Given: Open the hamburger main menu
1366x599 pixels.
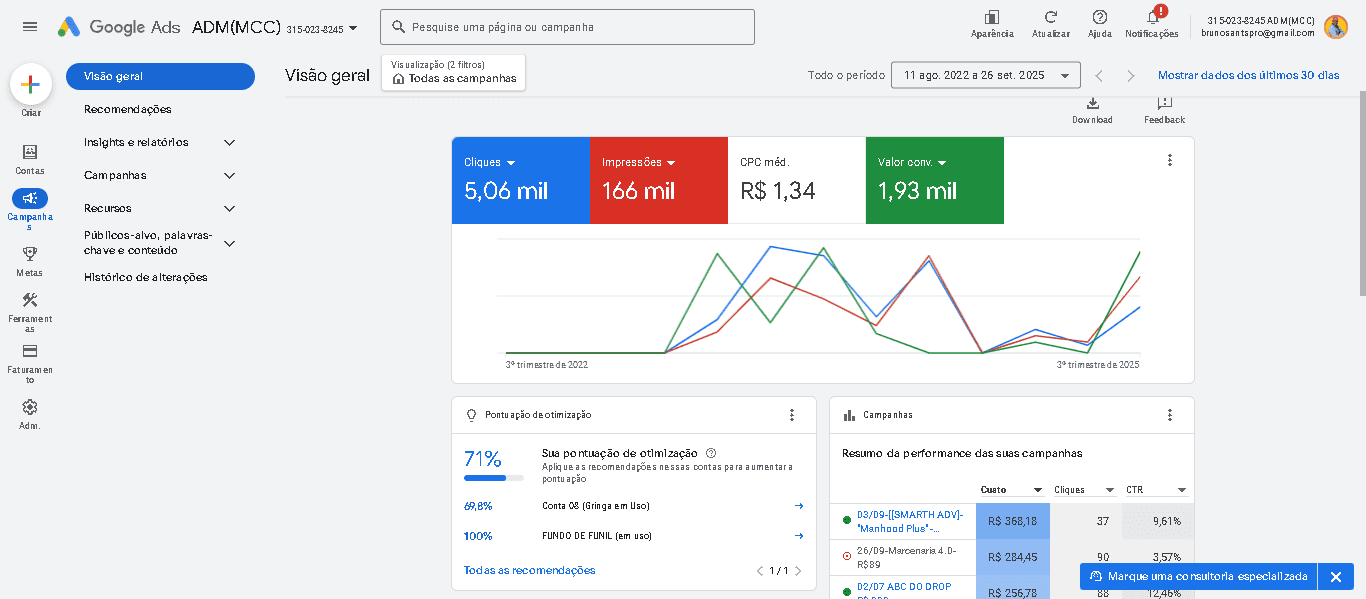Looking at the screenshot, I should pos(30,27).
